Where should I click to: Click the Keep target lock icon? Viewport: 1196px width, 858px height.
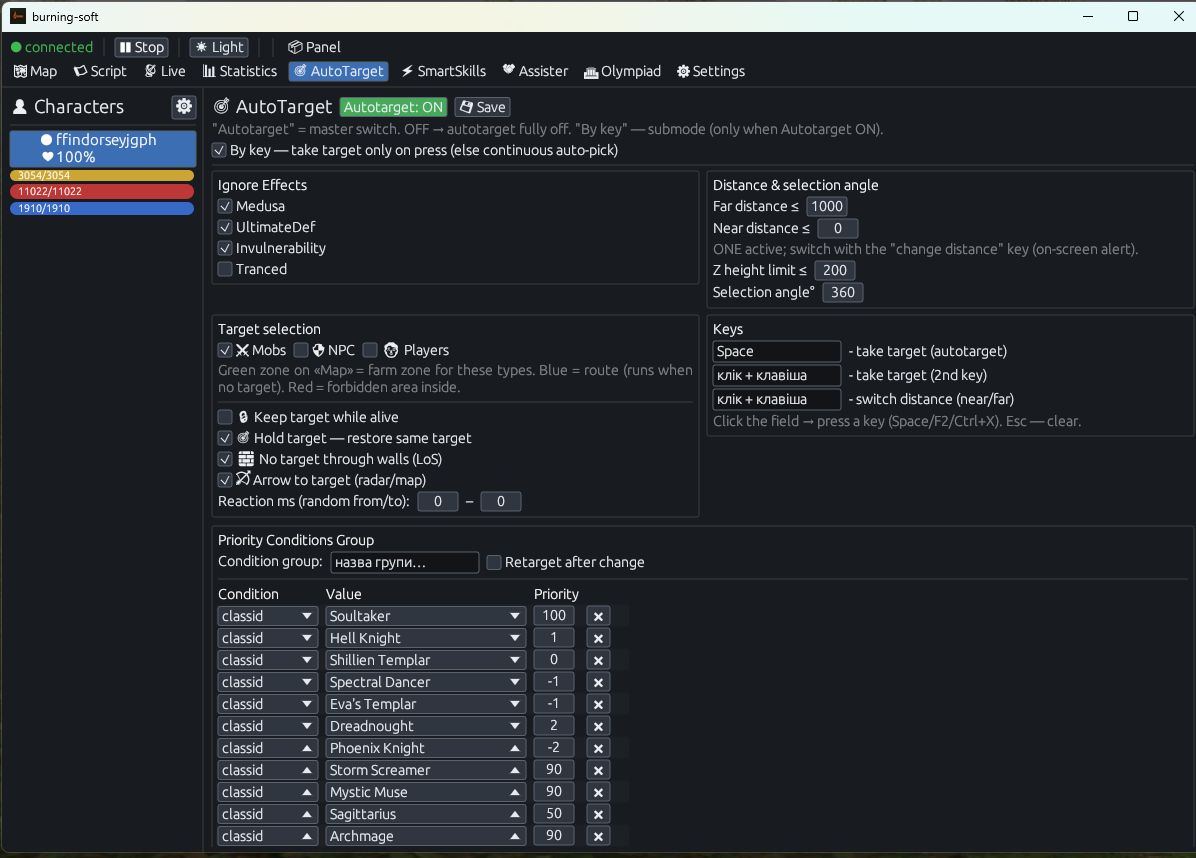tap(243, 417)
